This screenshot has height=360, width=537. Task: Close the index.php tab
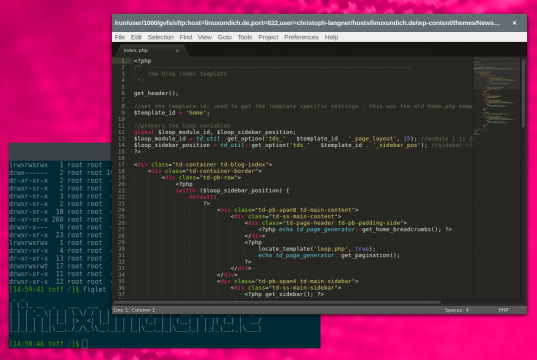[177, 51]
